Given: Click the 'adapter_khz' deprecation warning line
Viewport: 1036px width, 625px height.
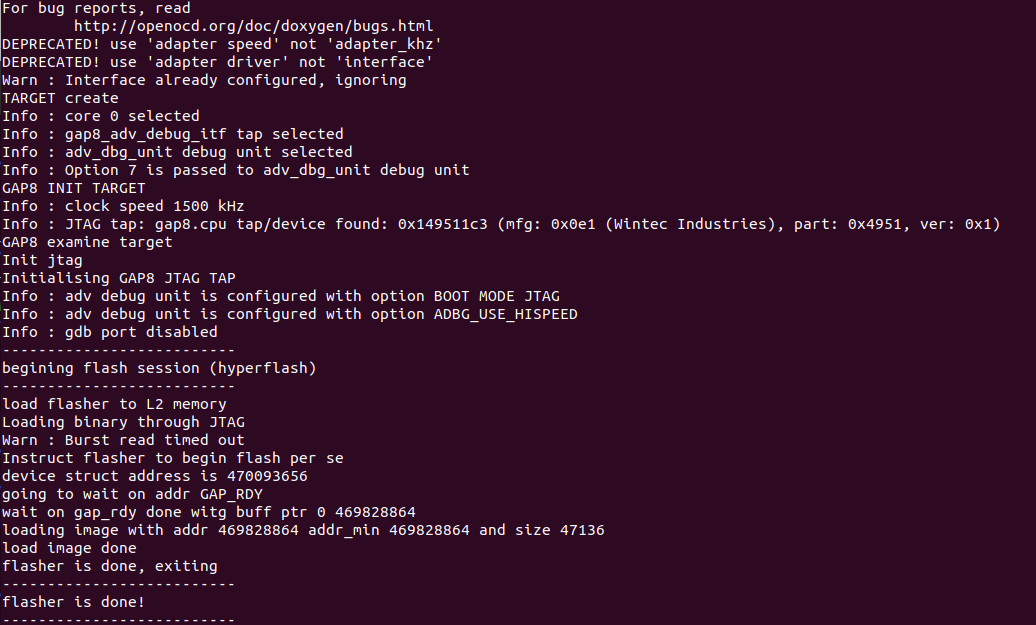Looking at the screenshot, I should click(222, 44).
